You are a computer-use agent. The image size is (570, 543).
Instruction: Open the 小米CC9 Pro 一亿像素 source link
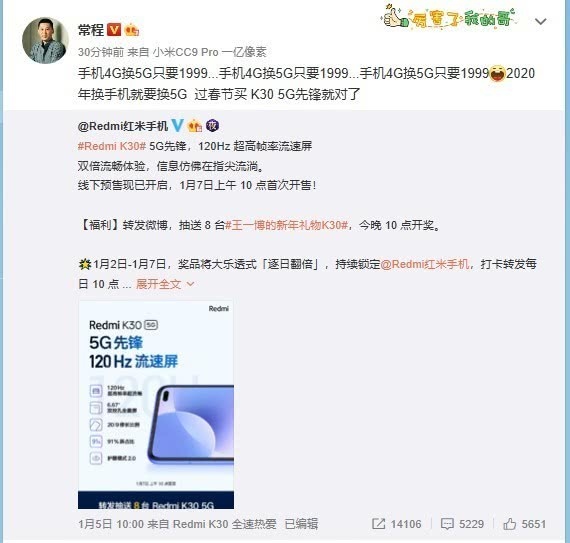point(209,52)
